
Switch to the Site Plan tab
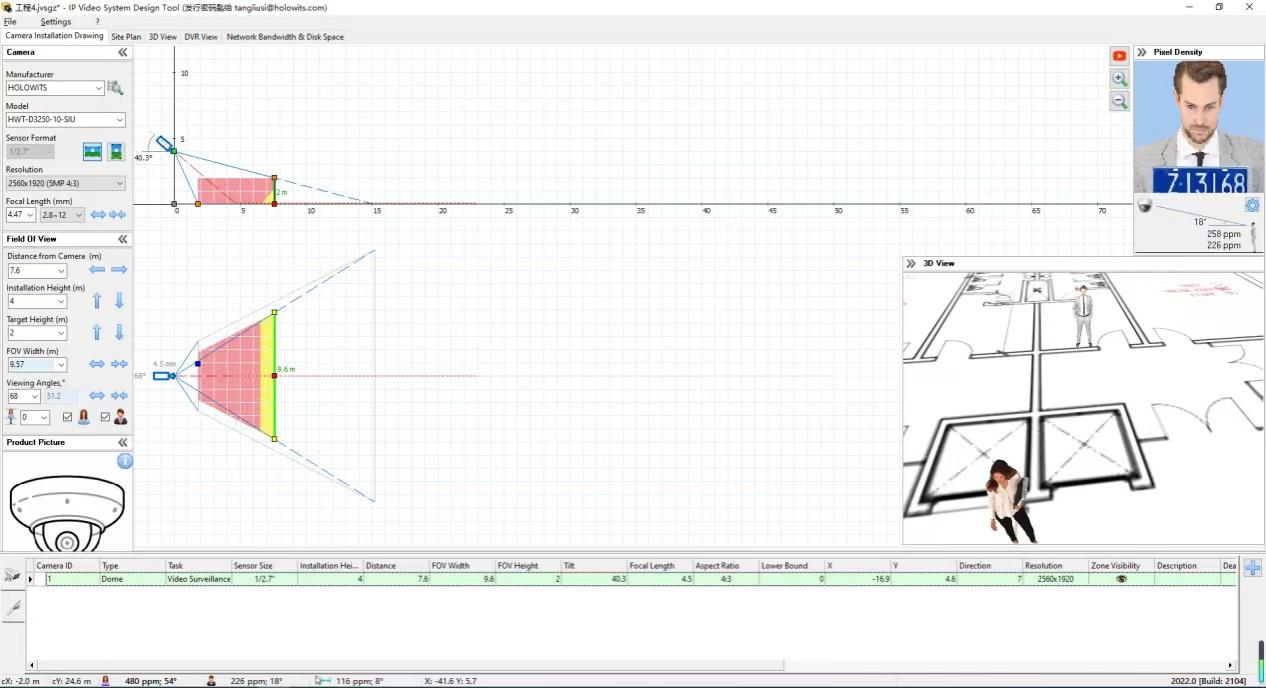click(x=126, y=37)
